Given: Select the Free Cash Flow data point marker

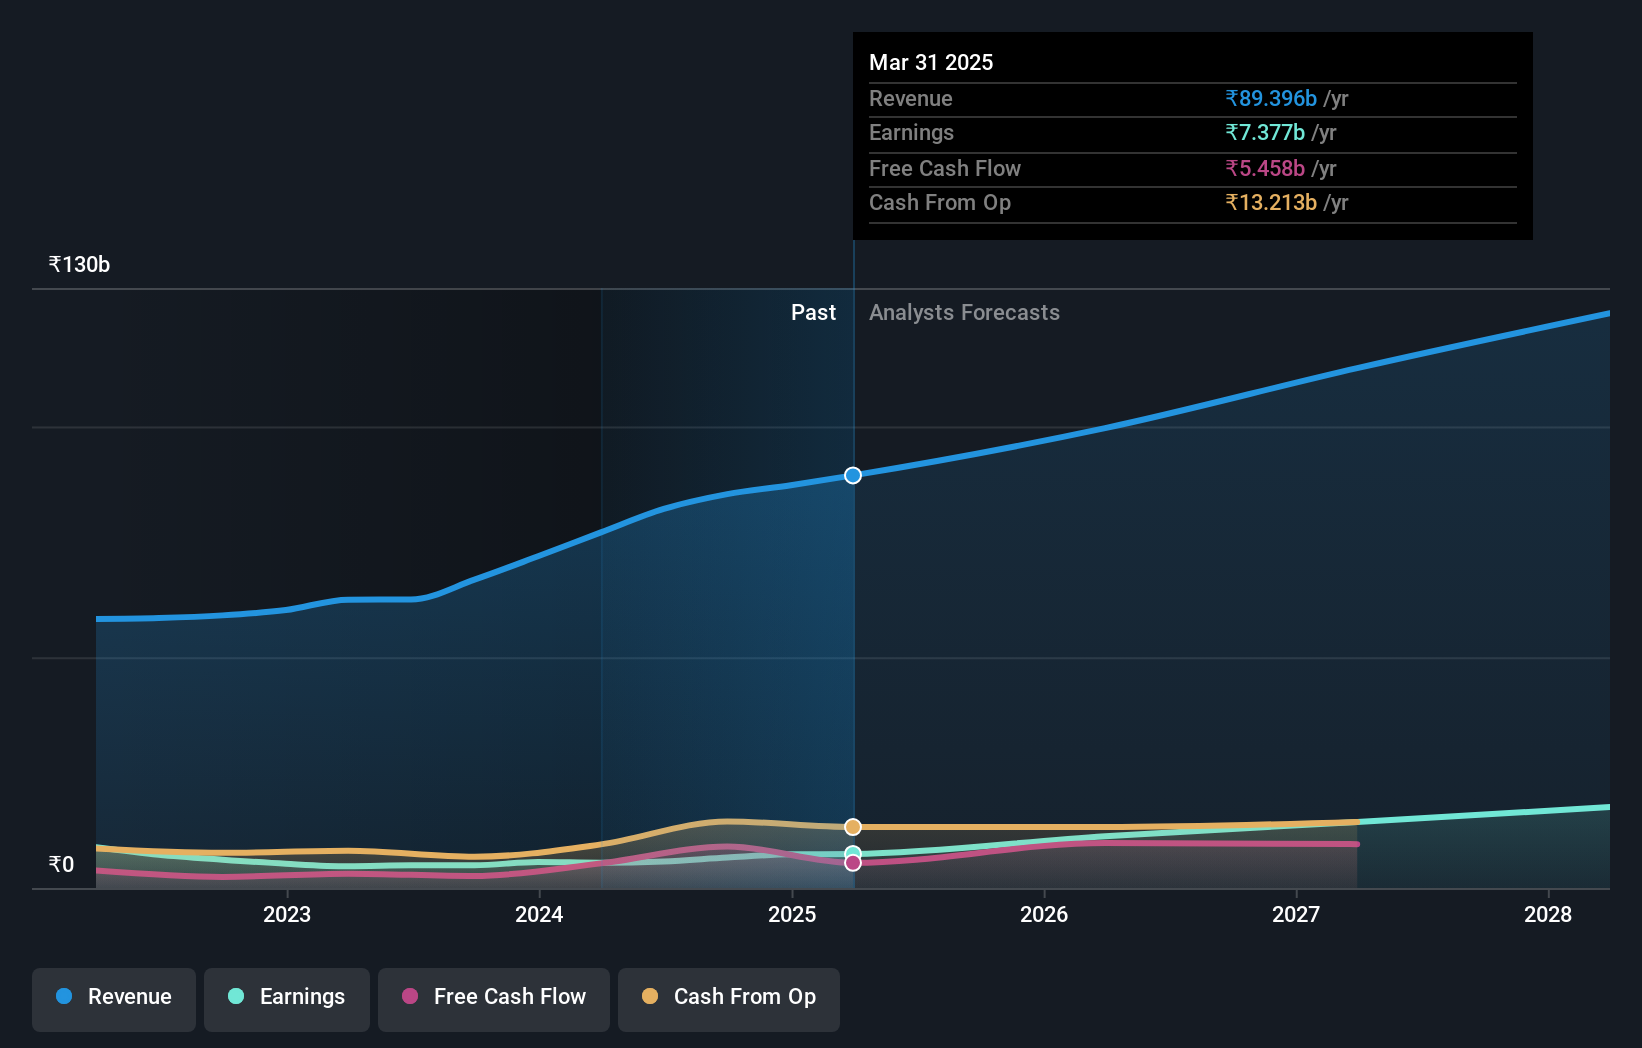Looking at the screenshot, I should [852, 864].
